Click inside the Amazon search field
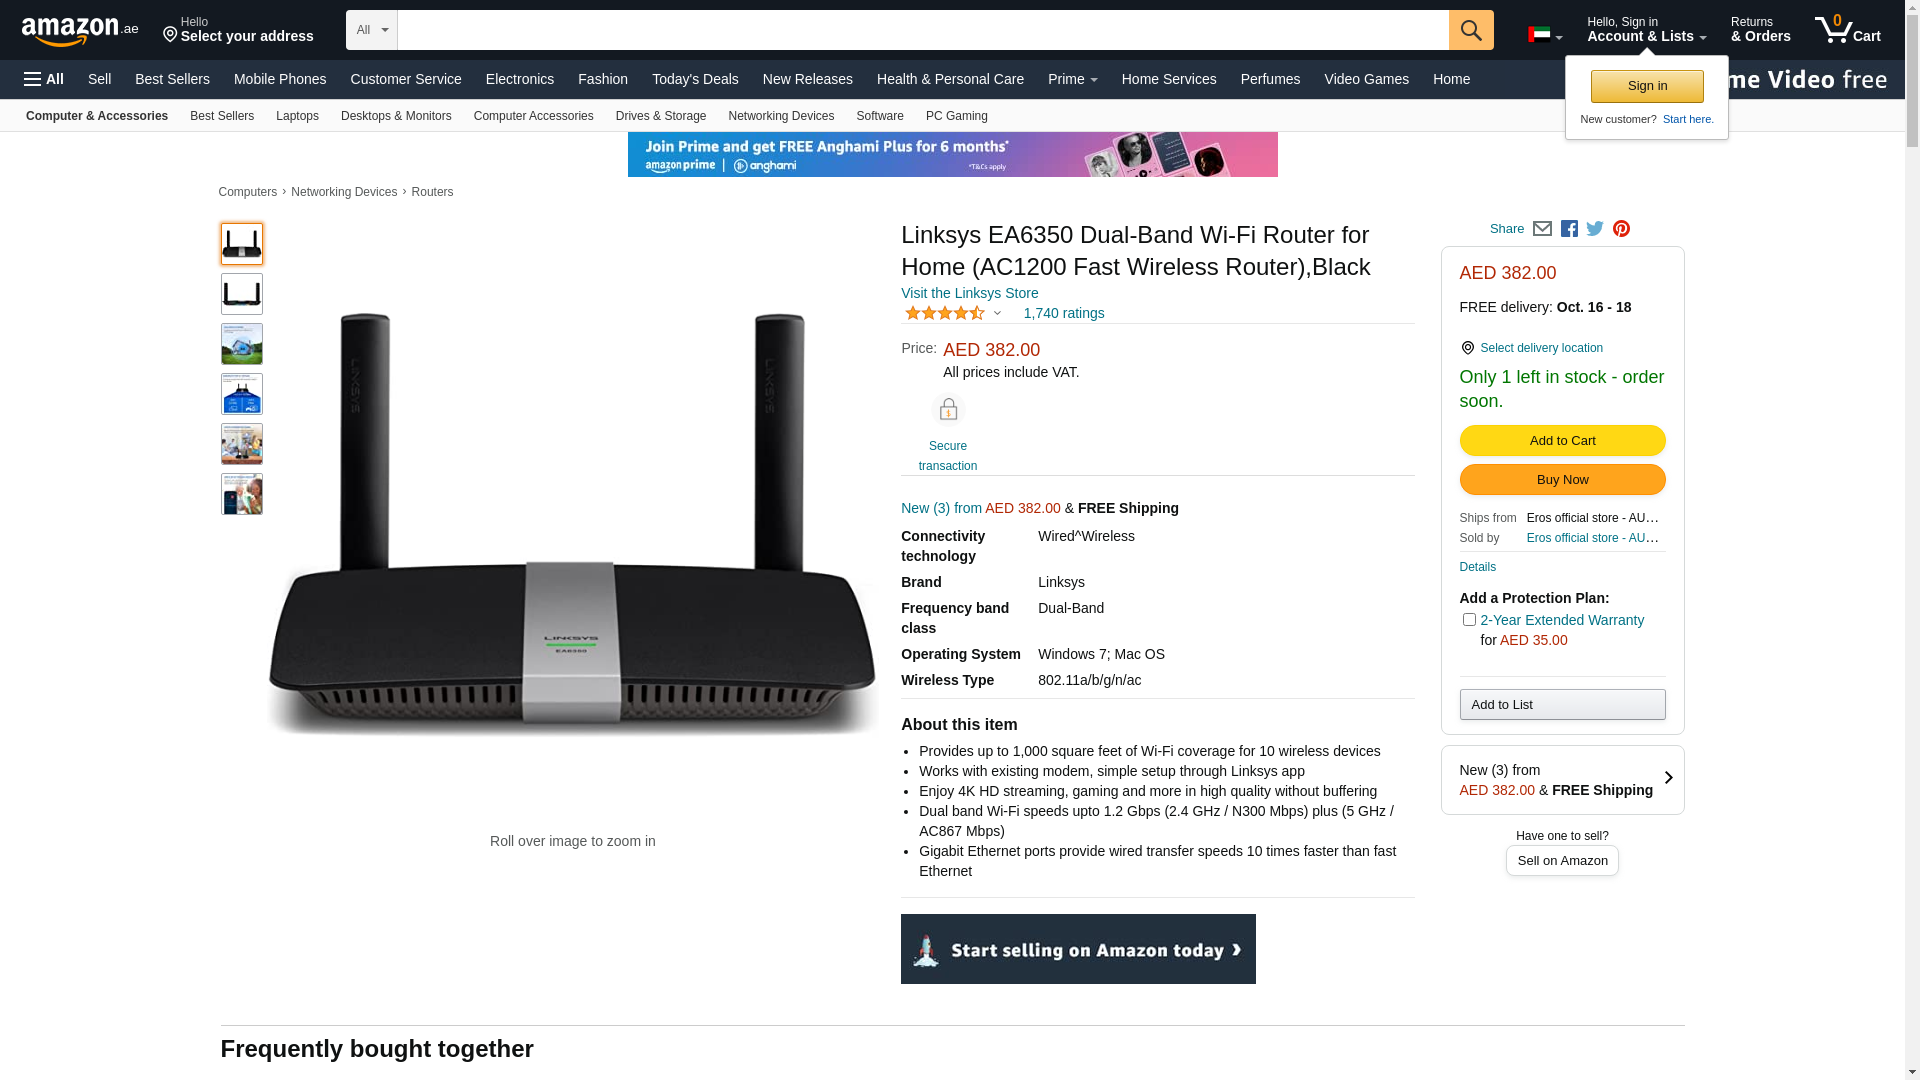Image resolution: width=1920 pixels, height=1080 pixels. point(923,30)
